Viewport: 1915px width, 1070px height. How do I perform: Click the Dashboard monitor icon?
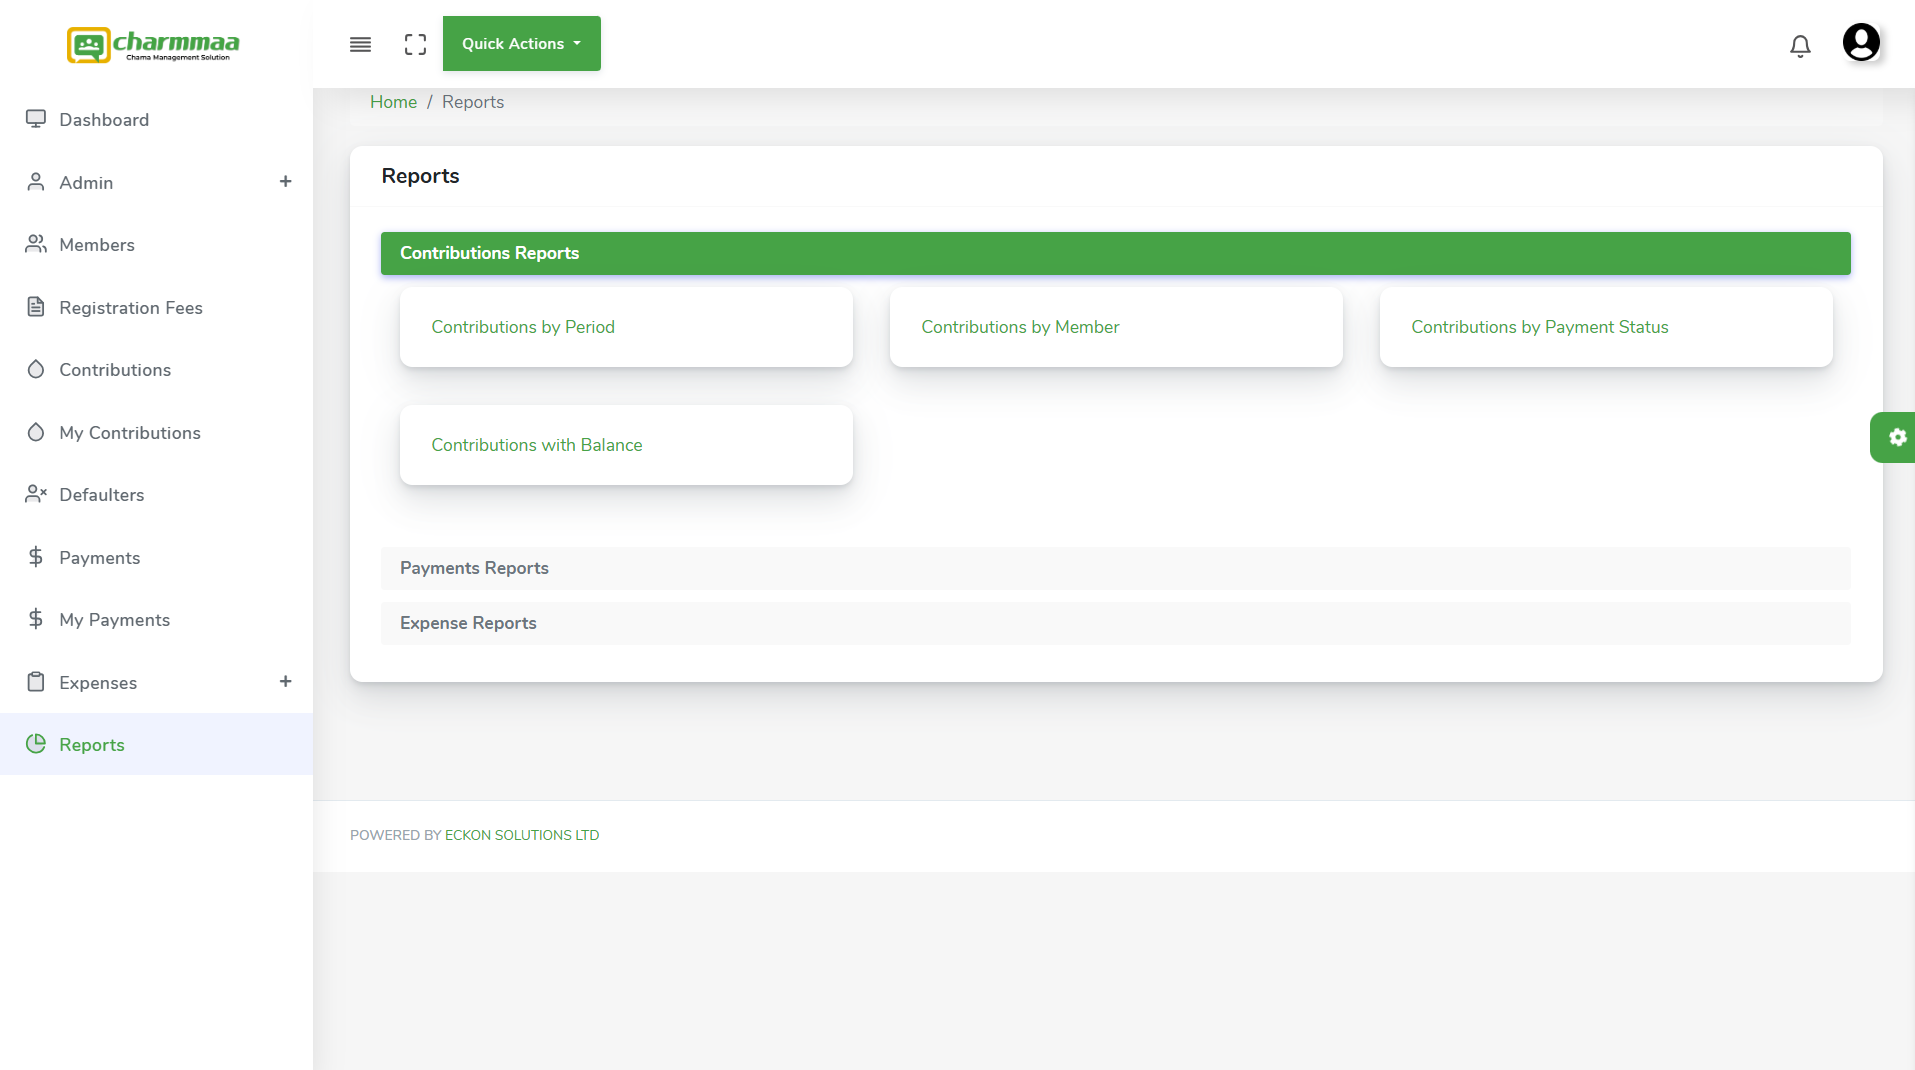click(x=36, y=119)
